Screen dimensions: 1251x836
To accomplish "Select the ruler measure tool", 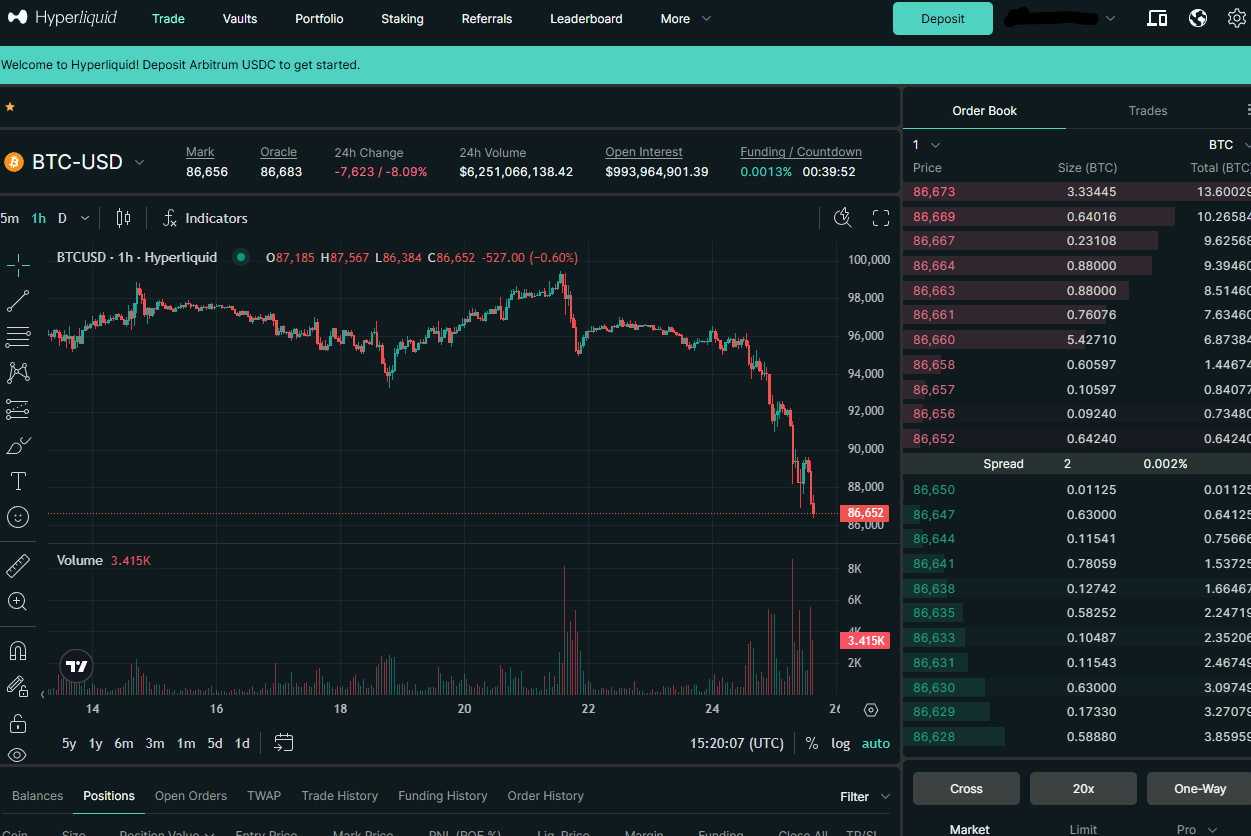I will pyautogui.click(x=18, y=566).
